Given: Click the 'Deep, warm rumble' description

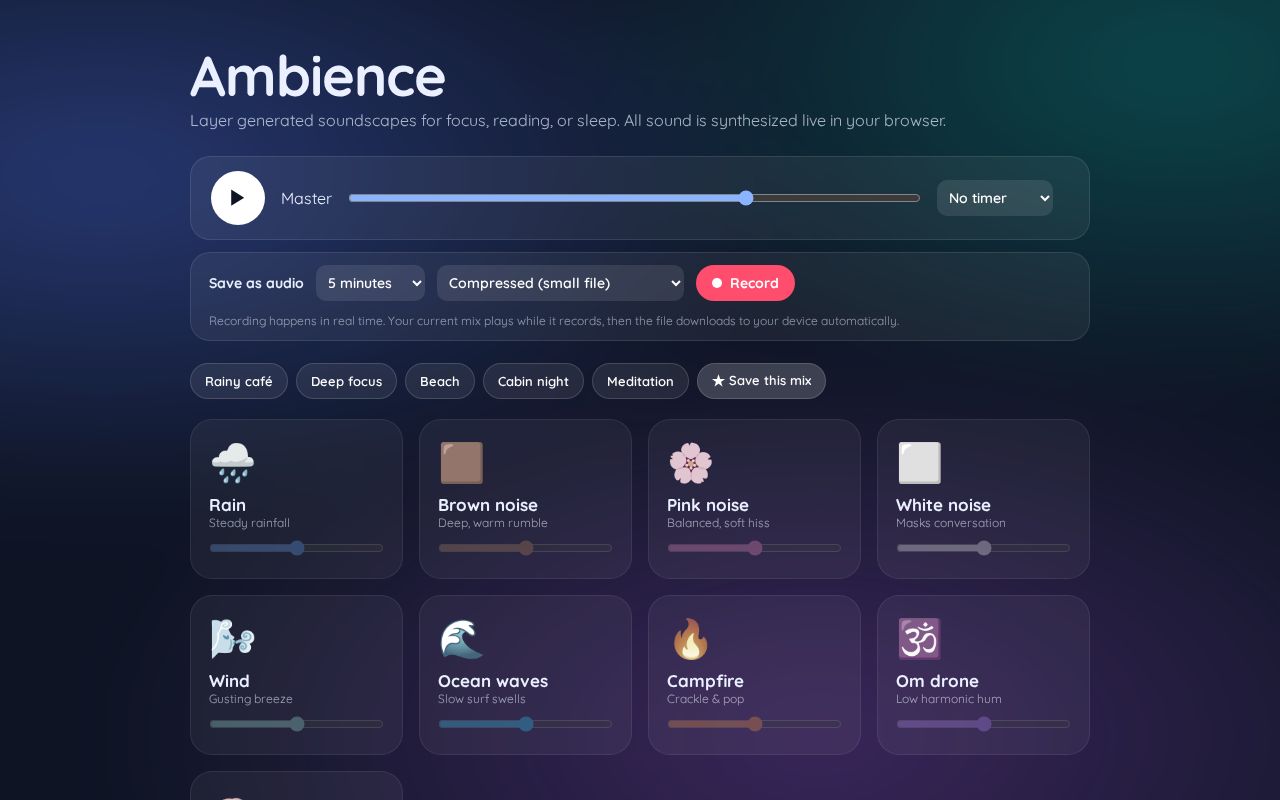Looking at the screenshot, I should click(493, 523).
